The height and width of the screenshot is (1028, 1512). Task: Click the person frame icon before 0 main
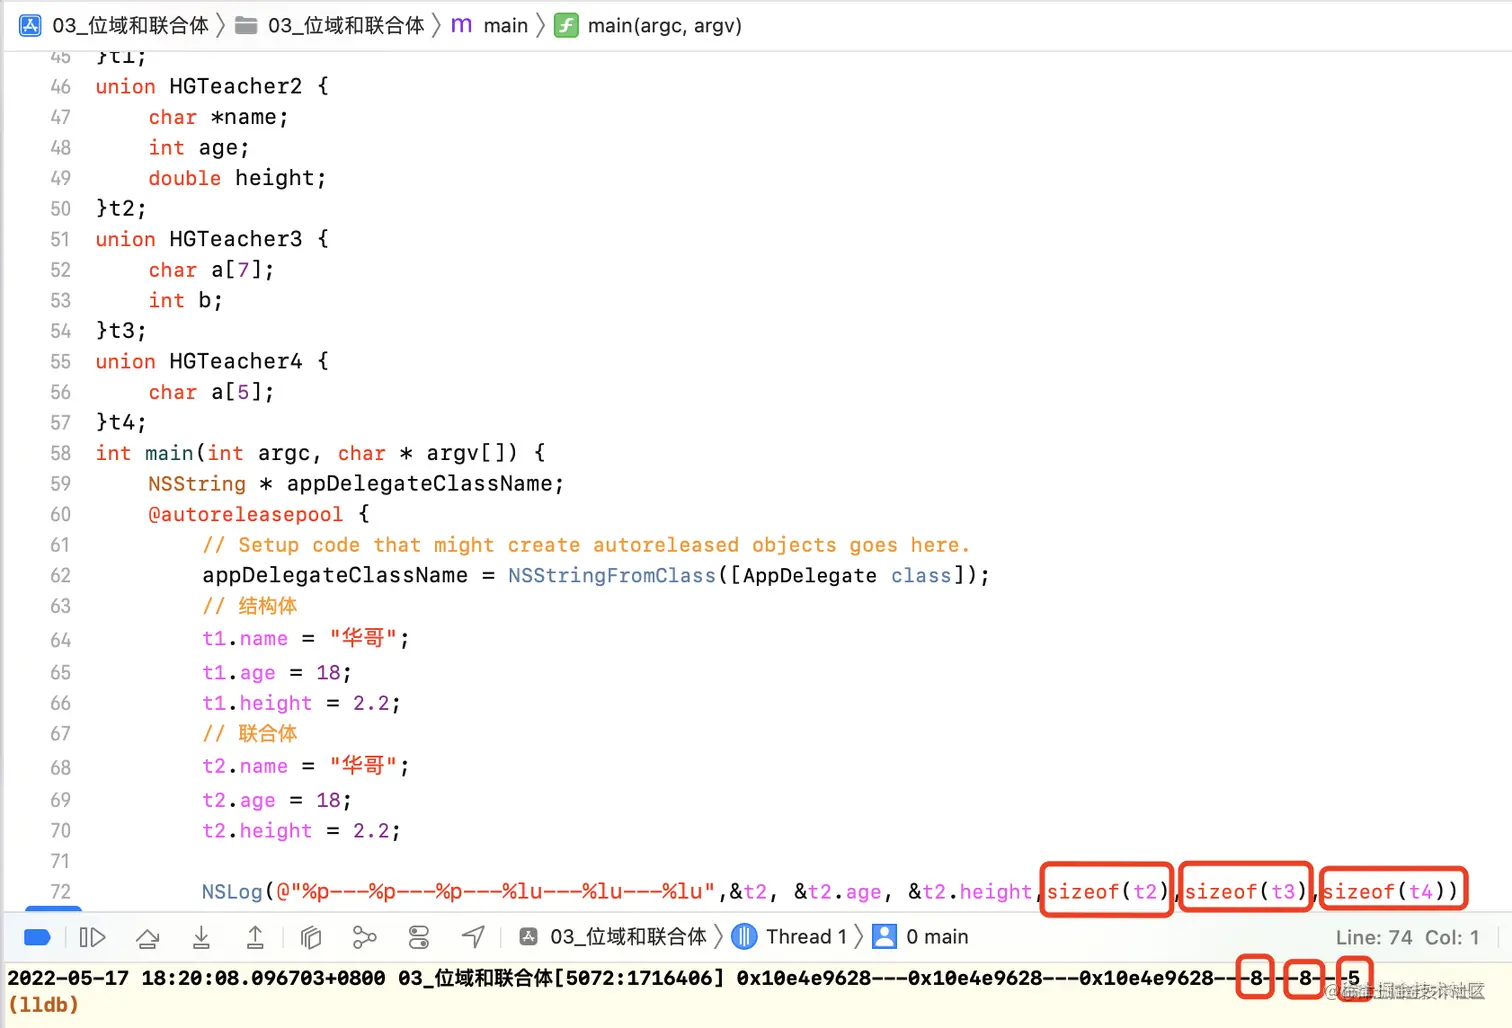pos(884,937)
